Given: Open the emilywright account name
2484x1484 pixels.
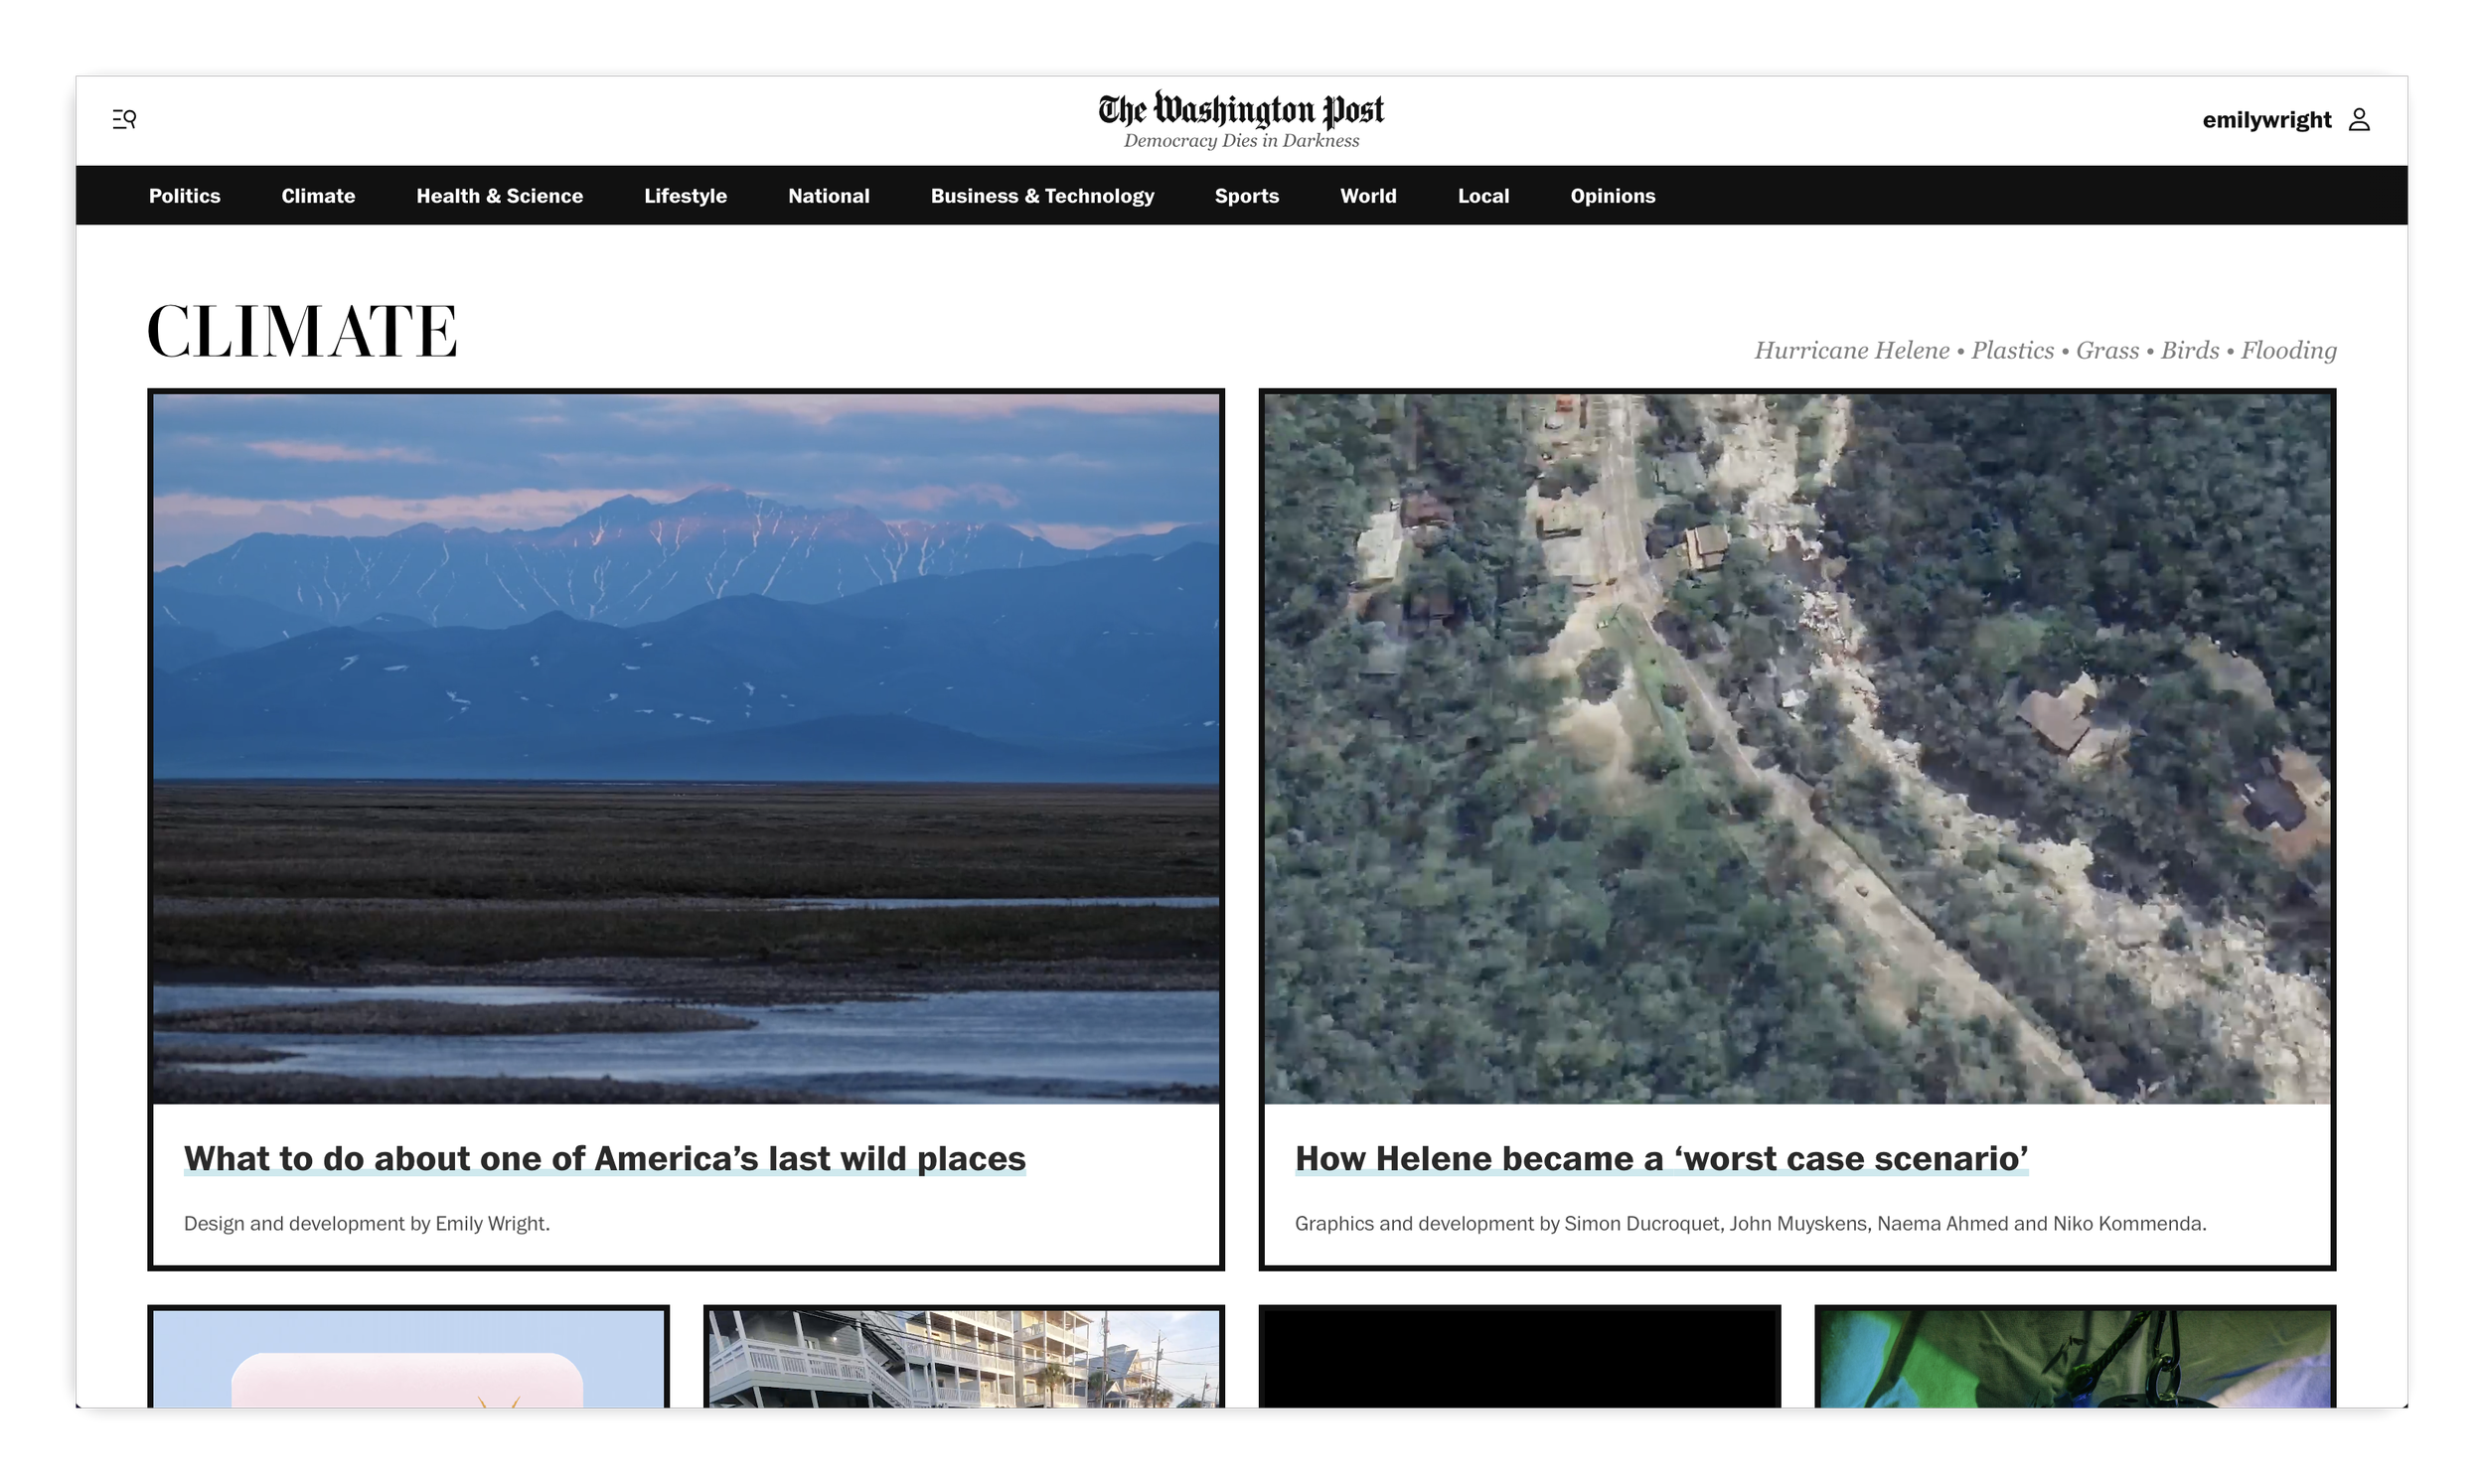Looking at the screenshot, I should pyautogui.click(x=2266, y=120).
